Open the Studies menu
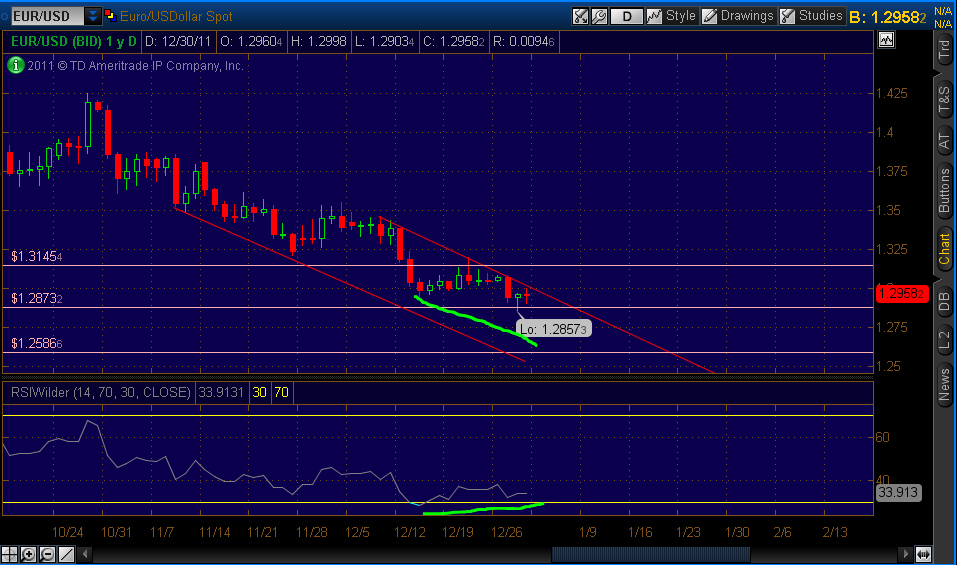957x565 pixels. [x=812, y=16]
